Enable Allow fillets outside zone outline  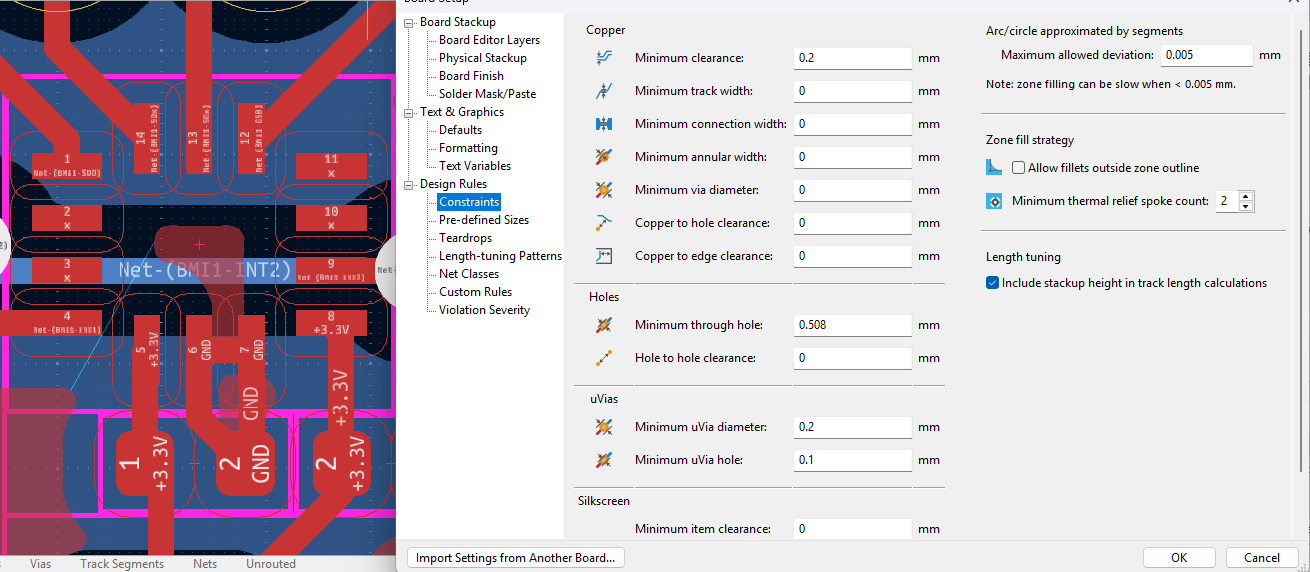pyautogui.click(x=1019, y=168)
